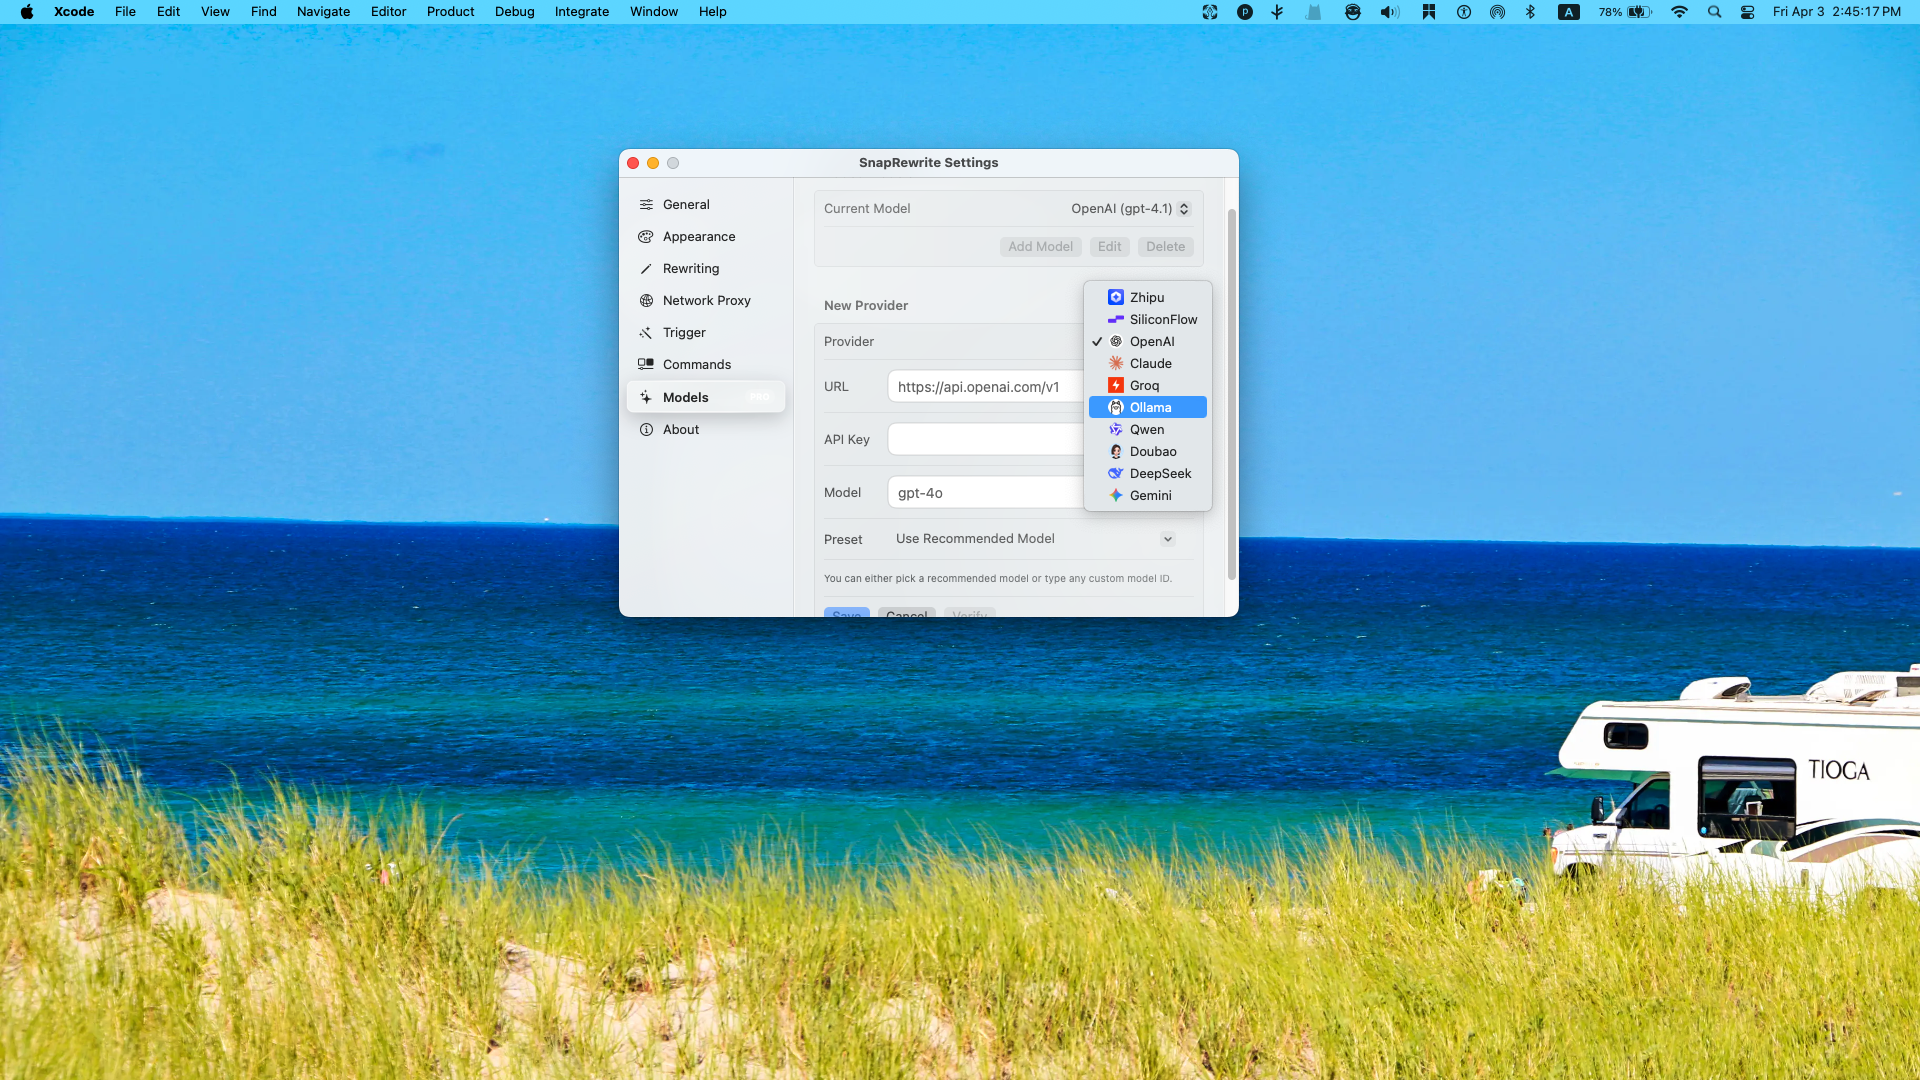Choose the Claude starburst icon
The width and height of the screenshot is (1920, 1080).
[1116, 363]
